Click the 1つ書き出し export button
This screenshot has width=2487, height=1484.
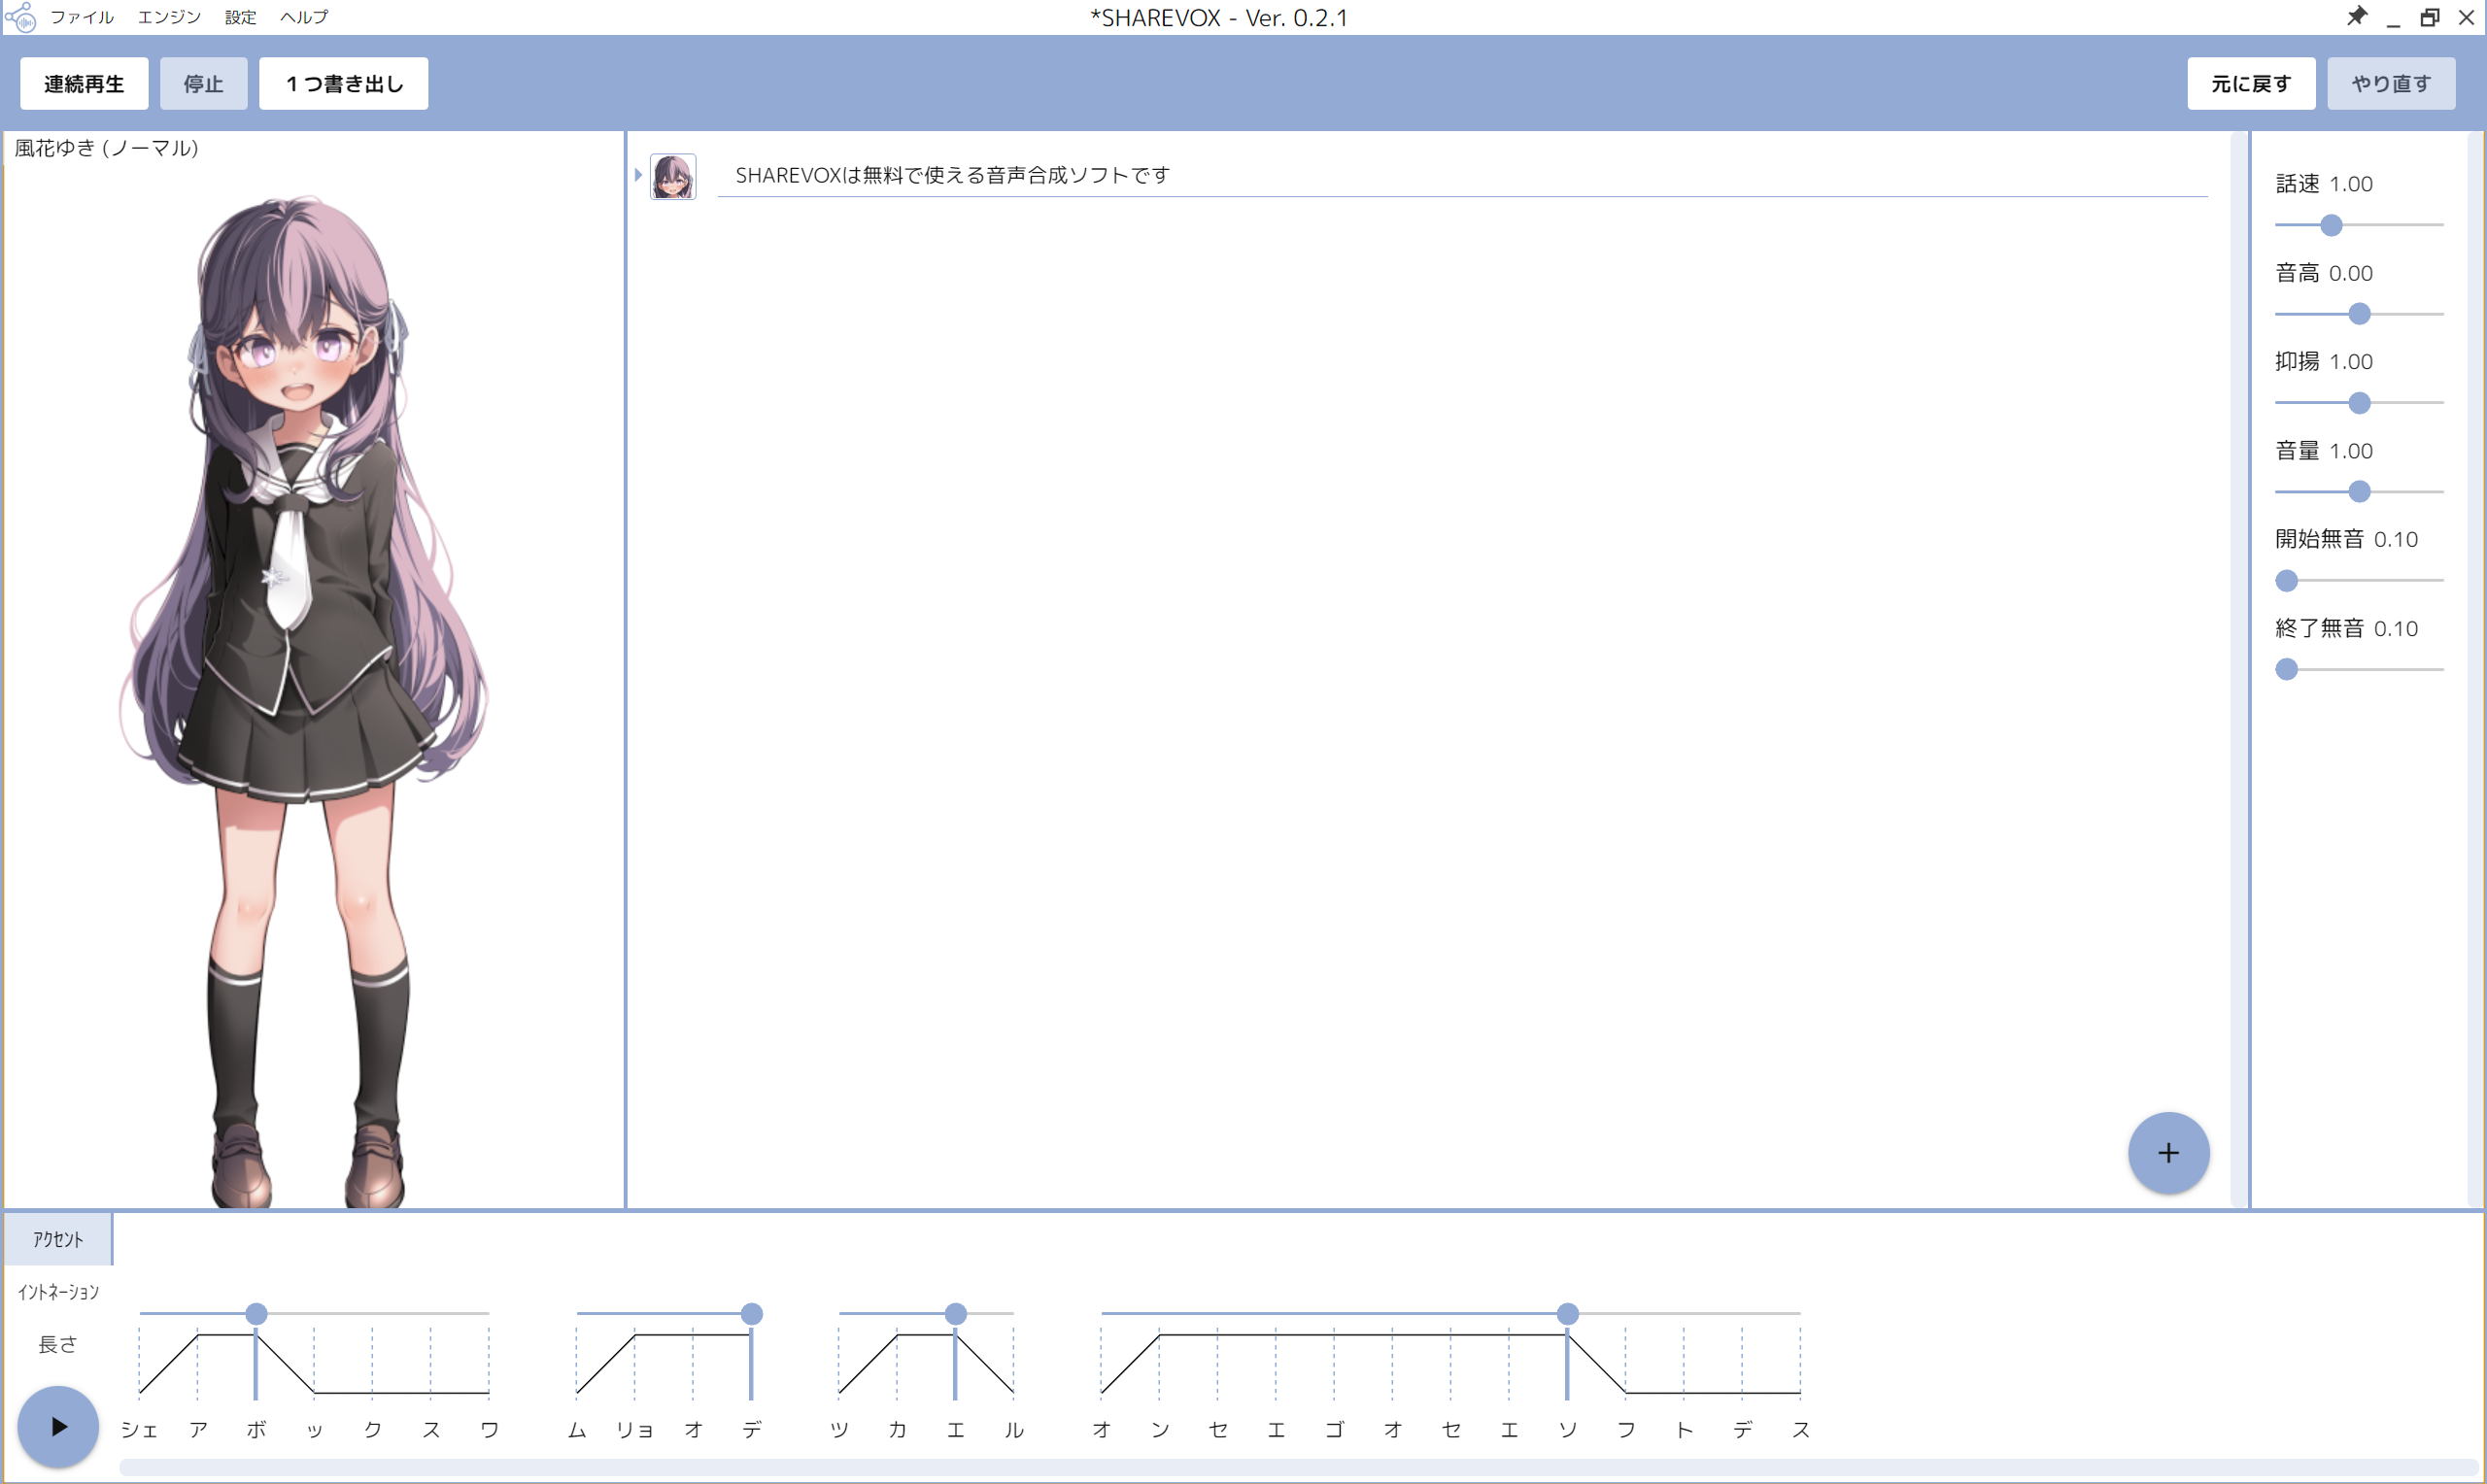click(x=343, y=84)
